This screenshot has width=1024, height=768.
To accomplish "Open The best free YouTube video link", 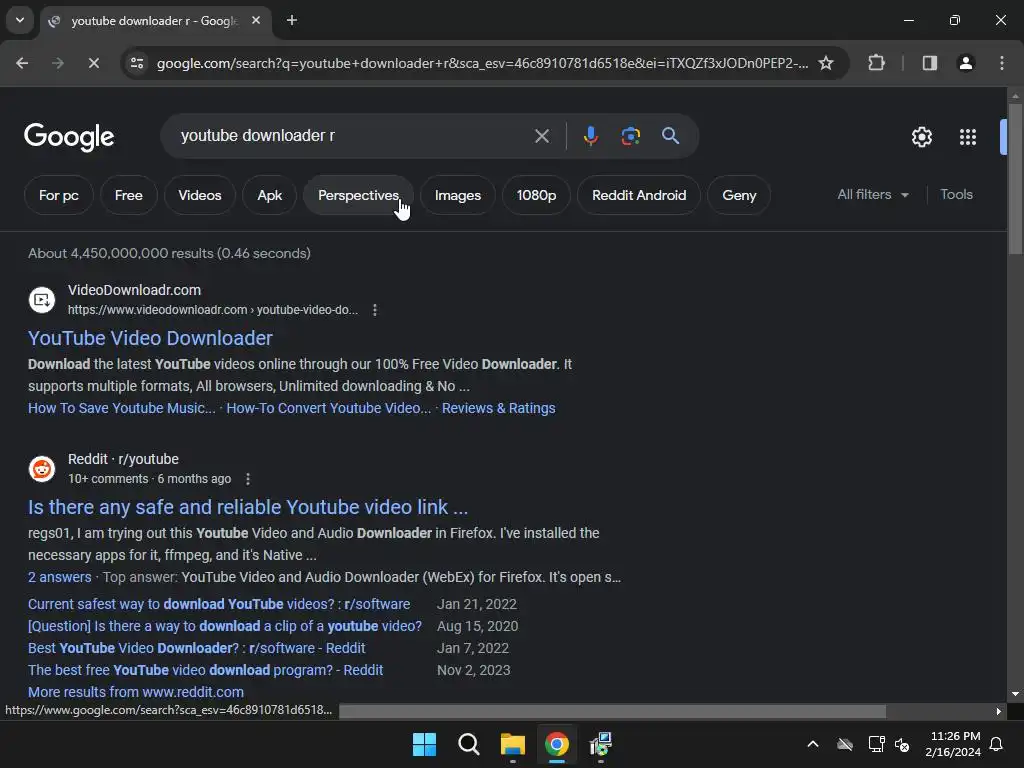I will coord(206,671).
